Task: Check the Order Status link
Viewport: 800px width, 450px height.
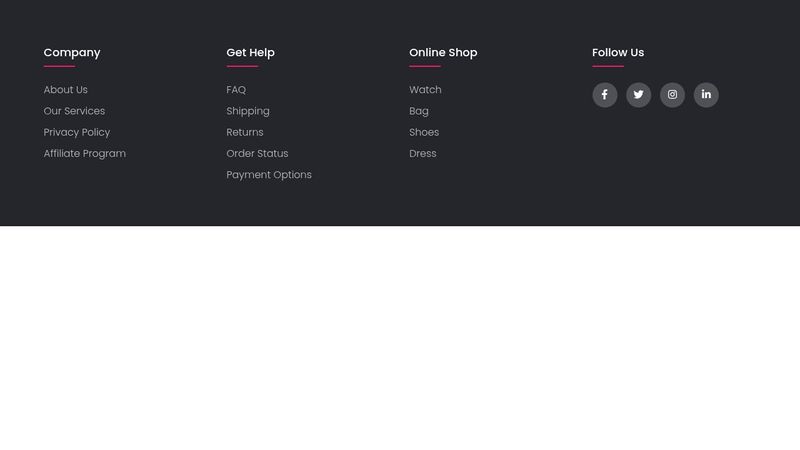Action: [257, 154]
